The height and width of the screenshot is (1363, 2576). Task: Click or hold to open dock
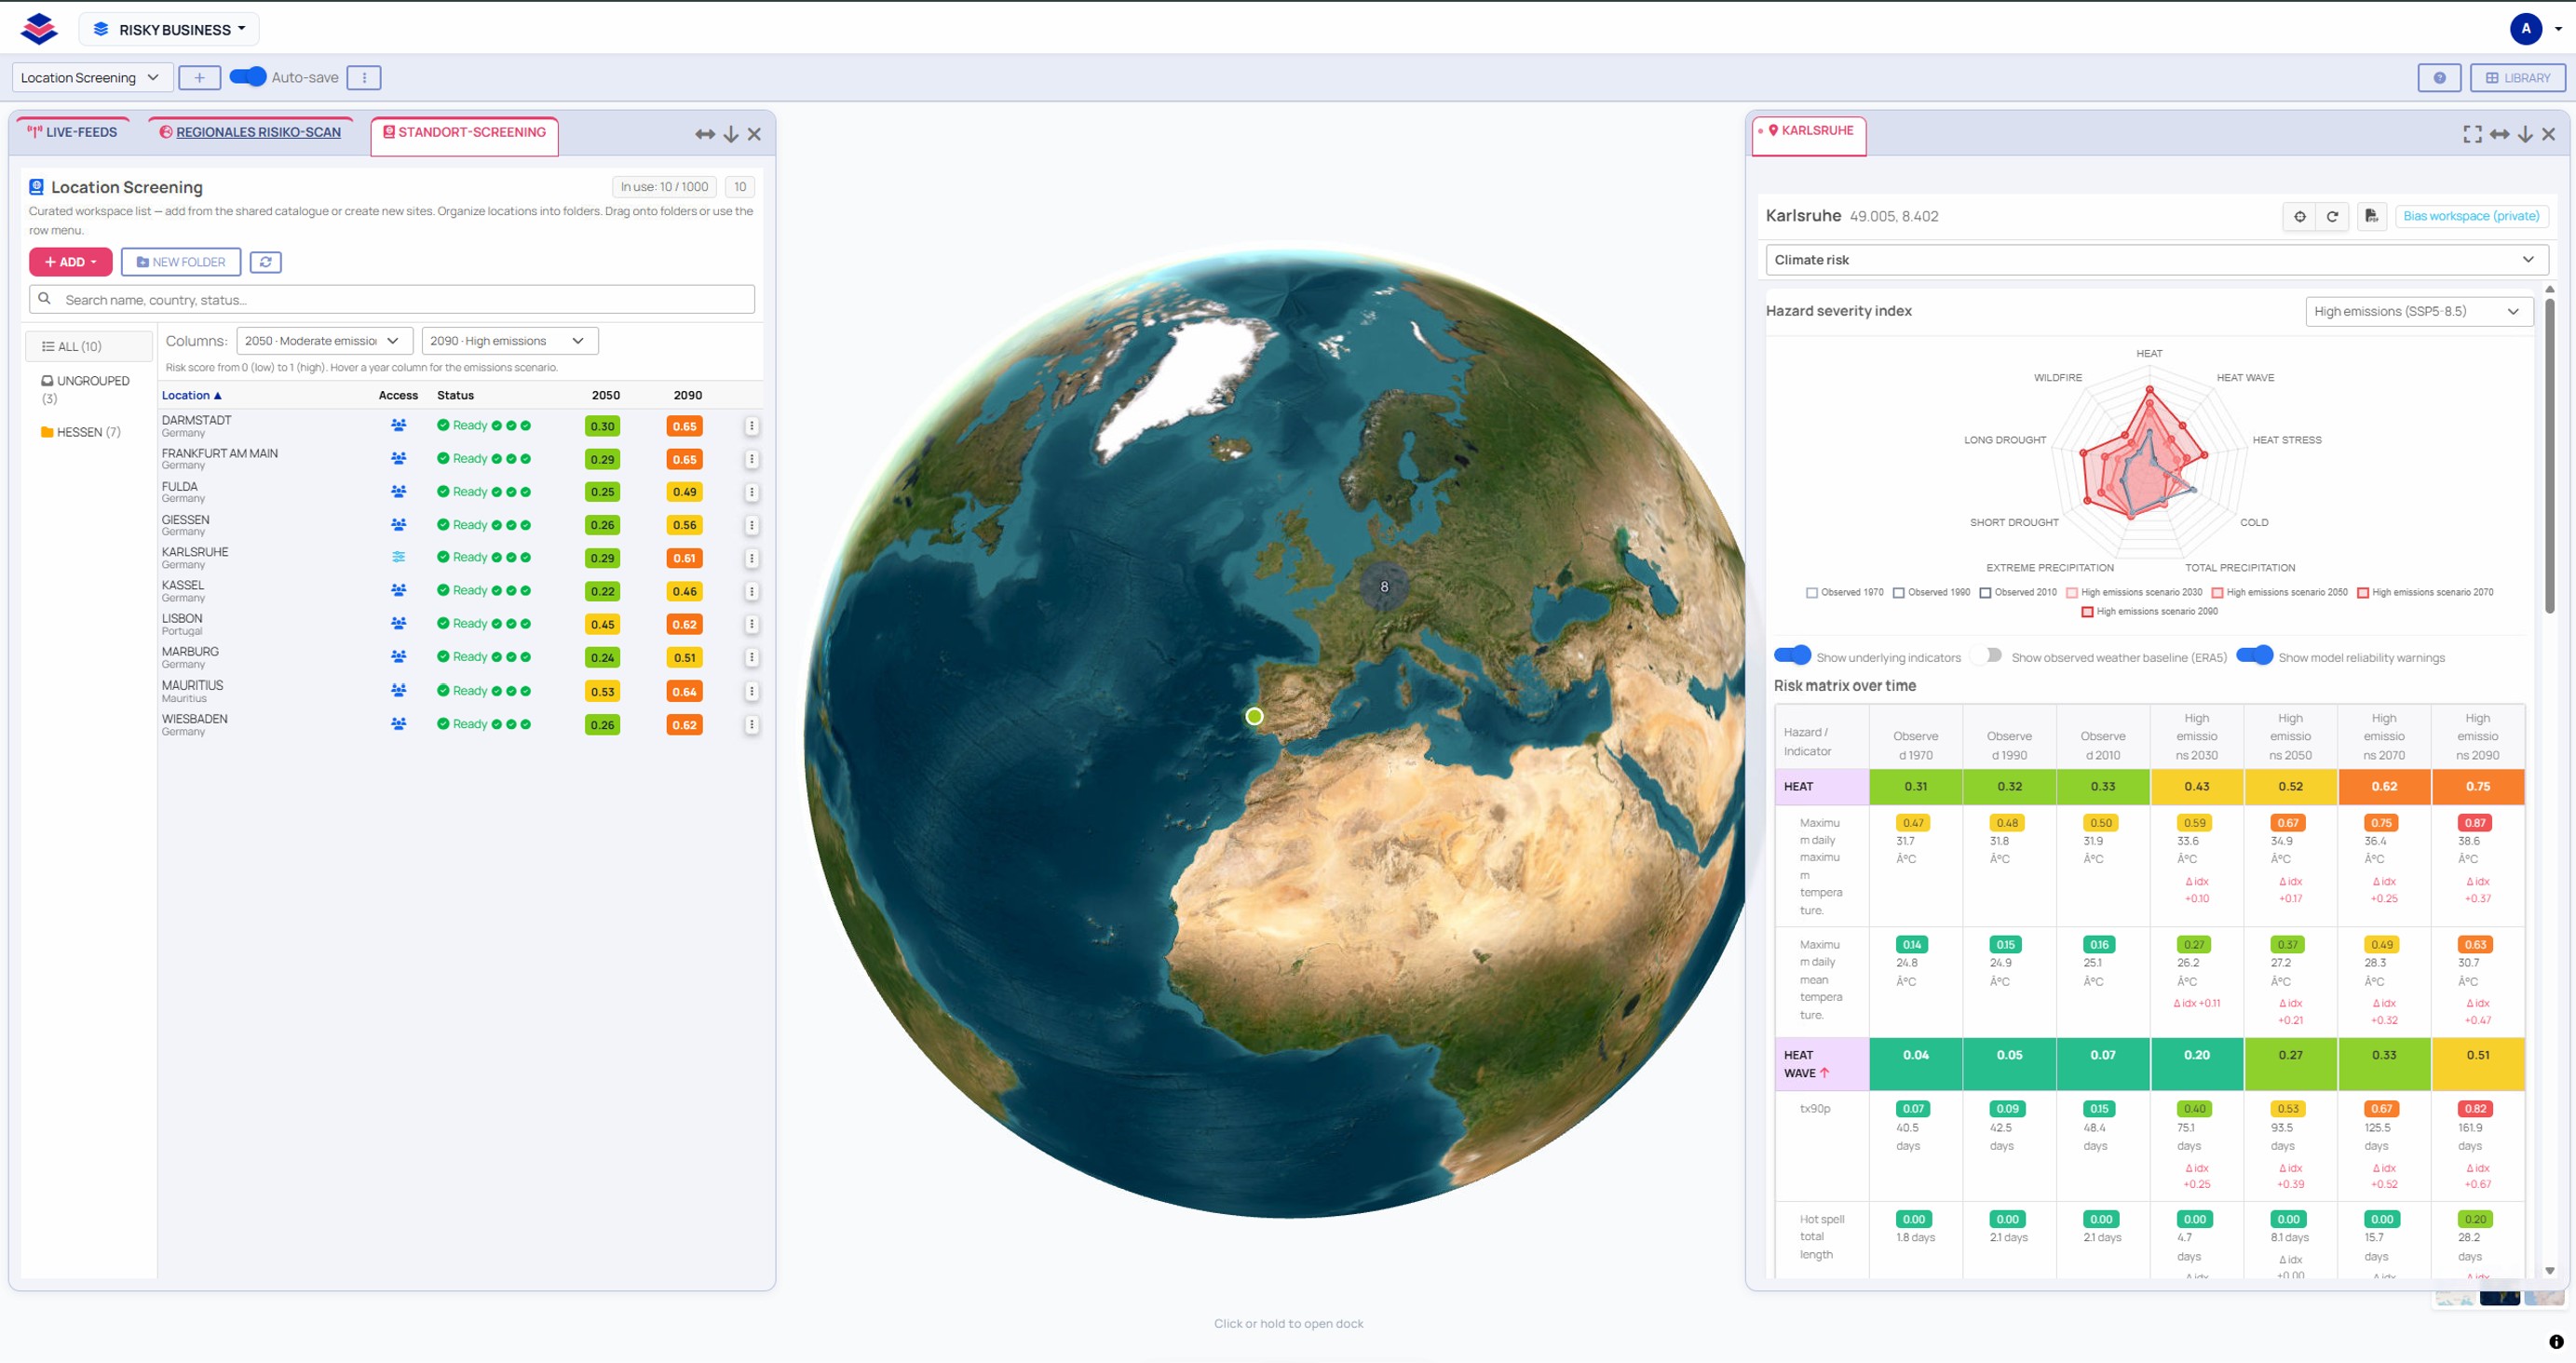click(1288, 1324)
